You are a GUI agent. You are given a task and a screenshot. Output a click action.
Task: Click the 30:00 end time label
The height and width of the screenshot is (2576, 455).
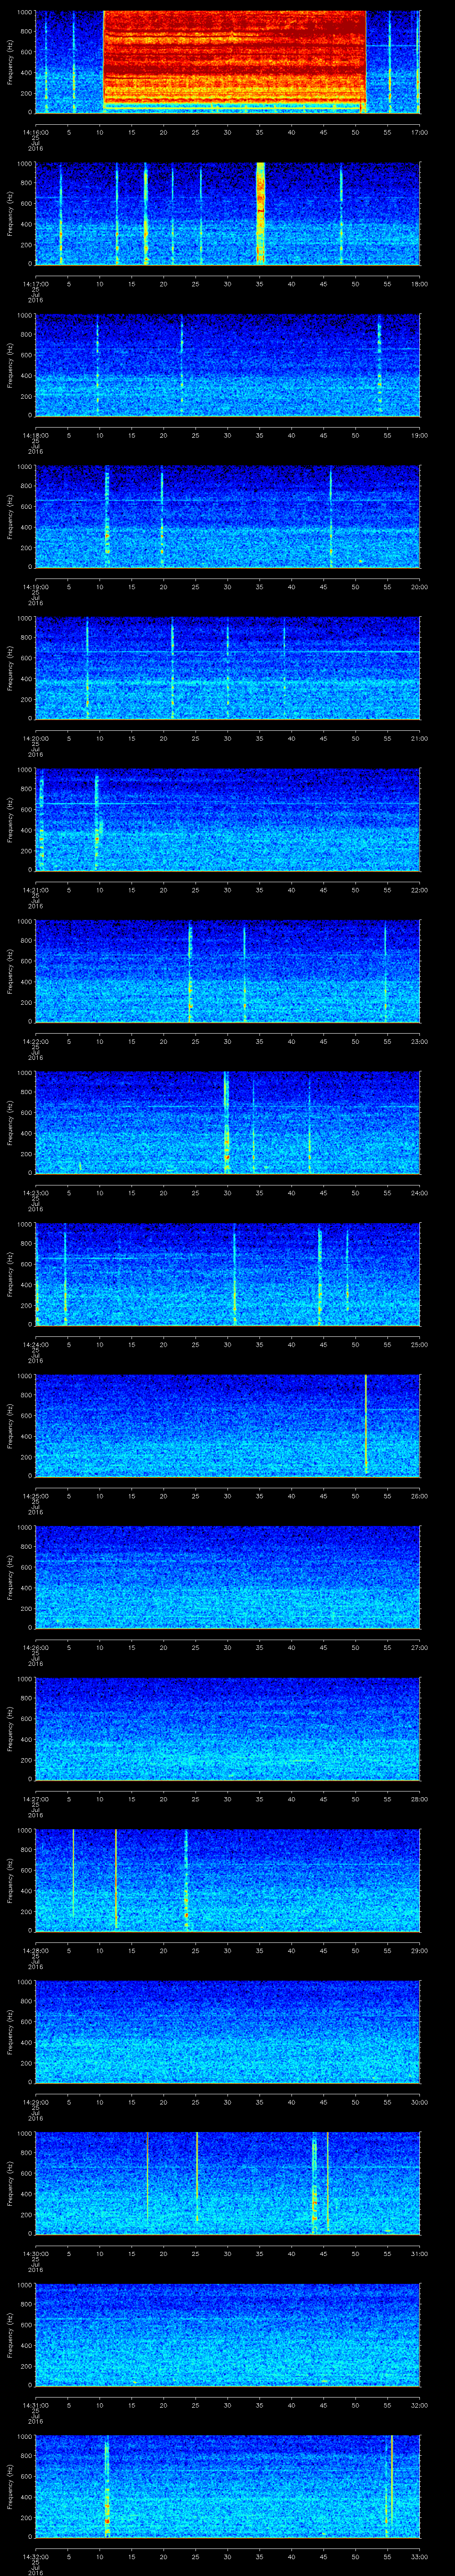click(x=419, y=2102)
